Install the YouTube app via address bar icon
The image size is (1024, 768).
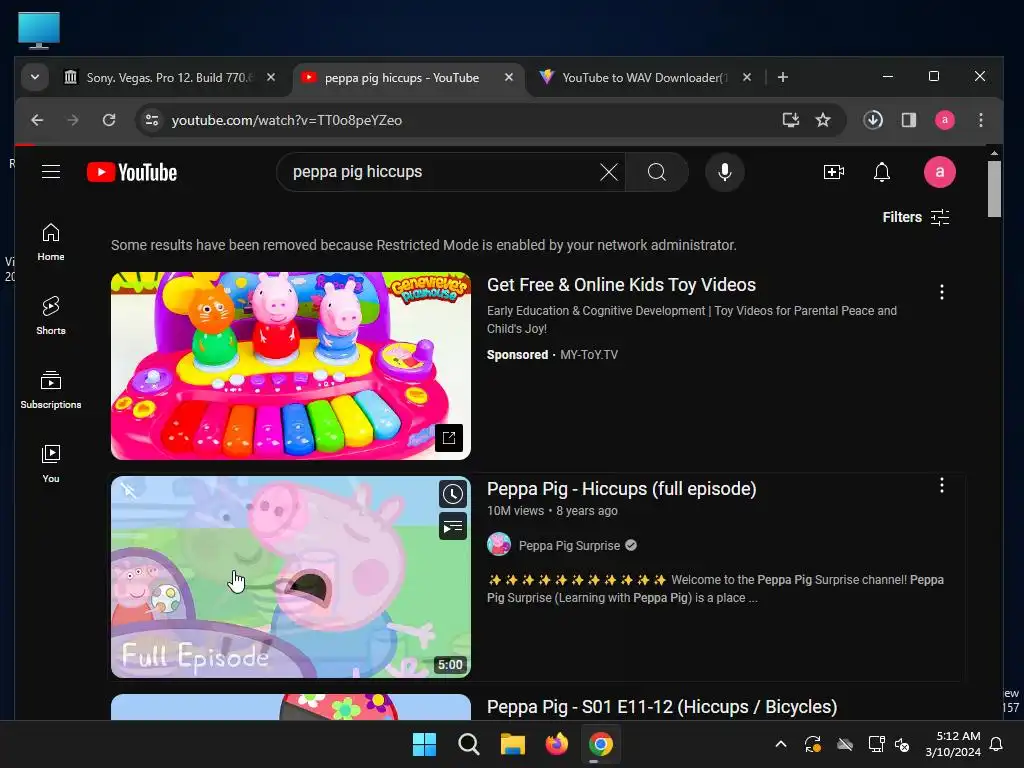(791, 120)
